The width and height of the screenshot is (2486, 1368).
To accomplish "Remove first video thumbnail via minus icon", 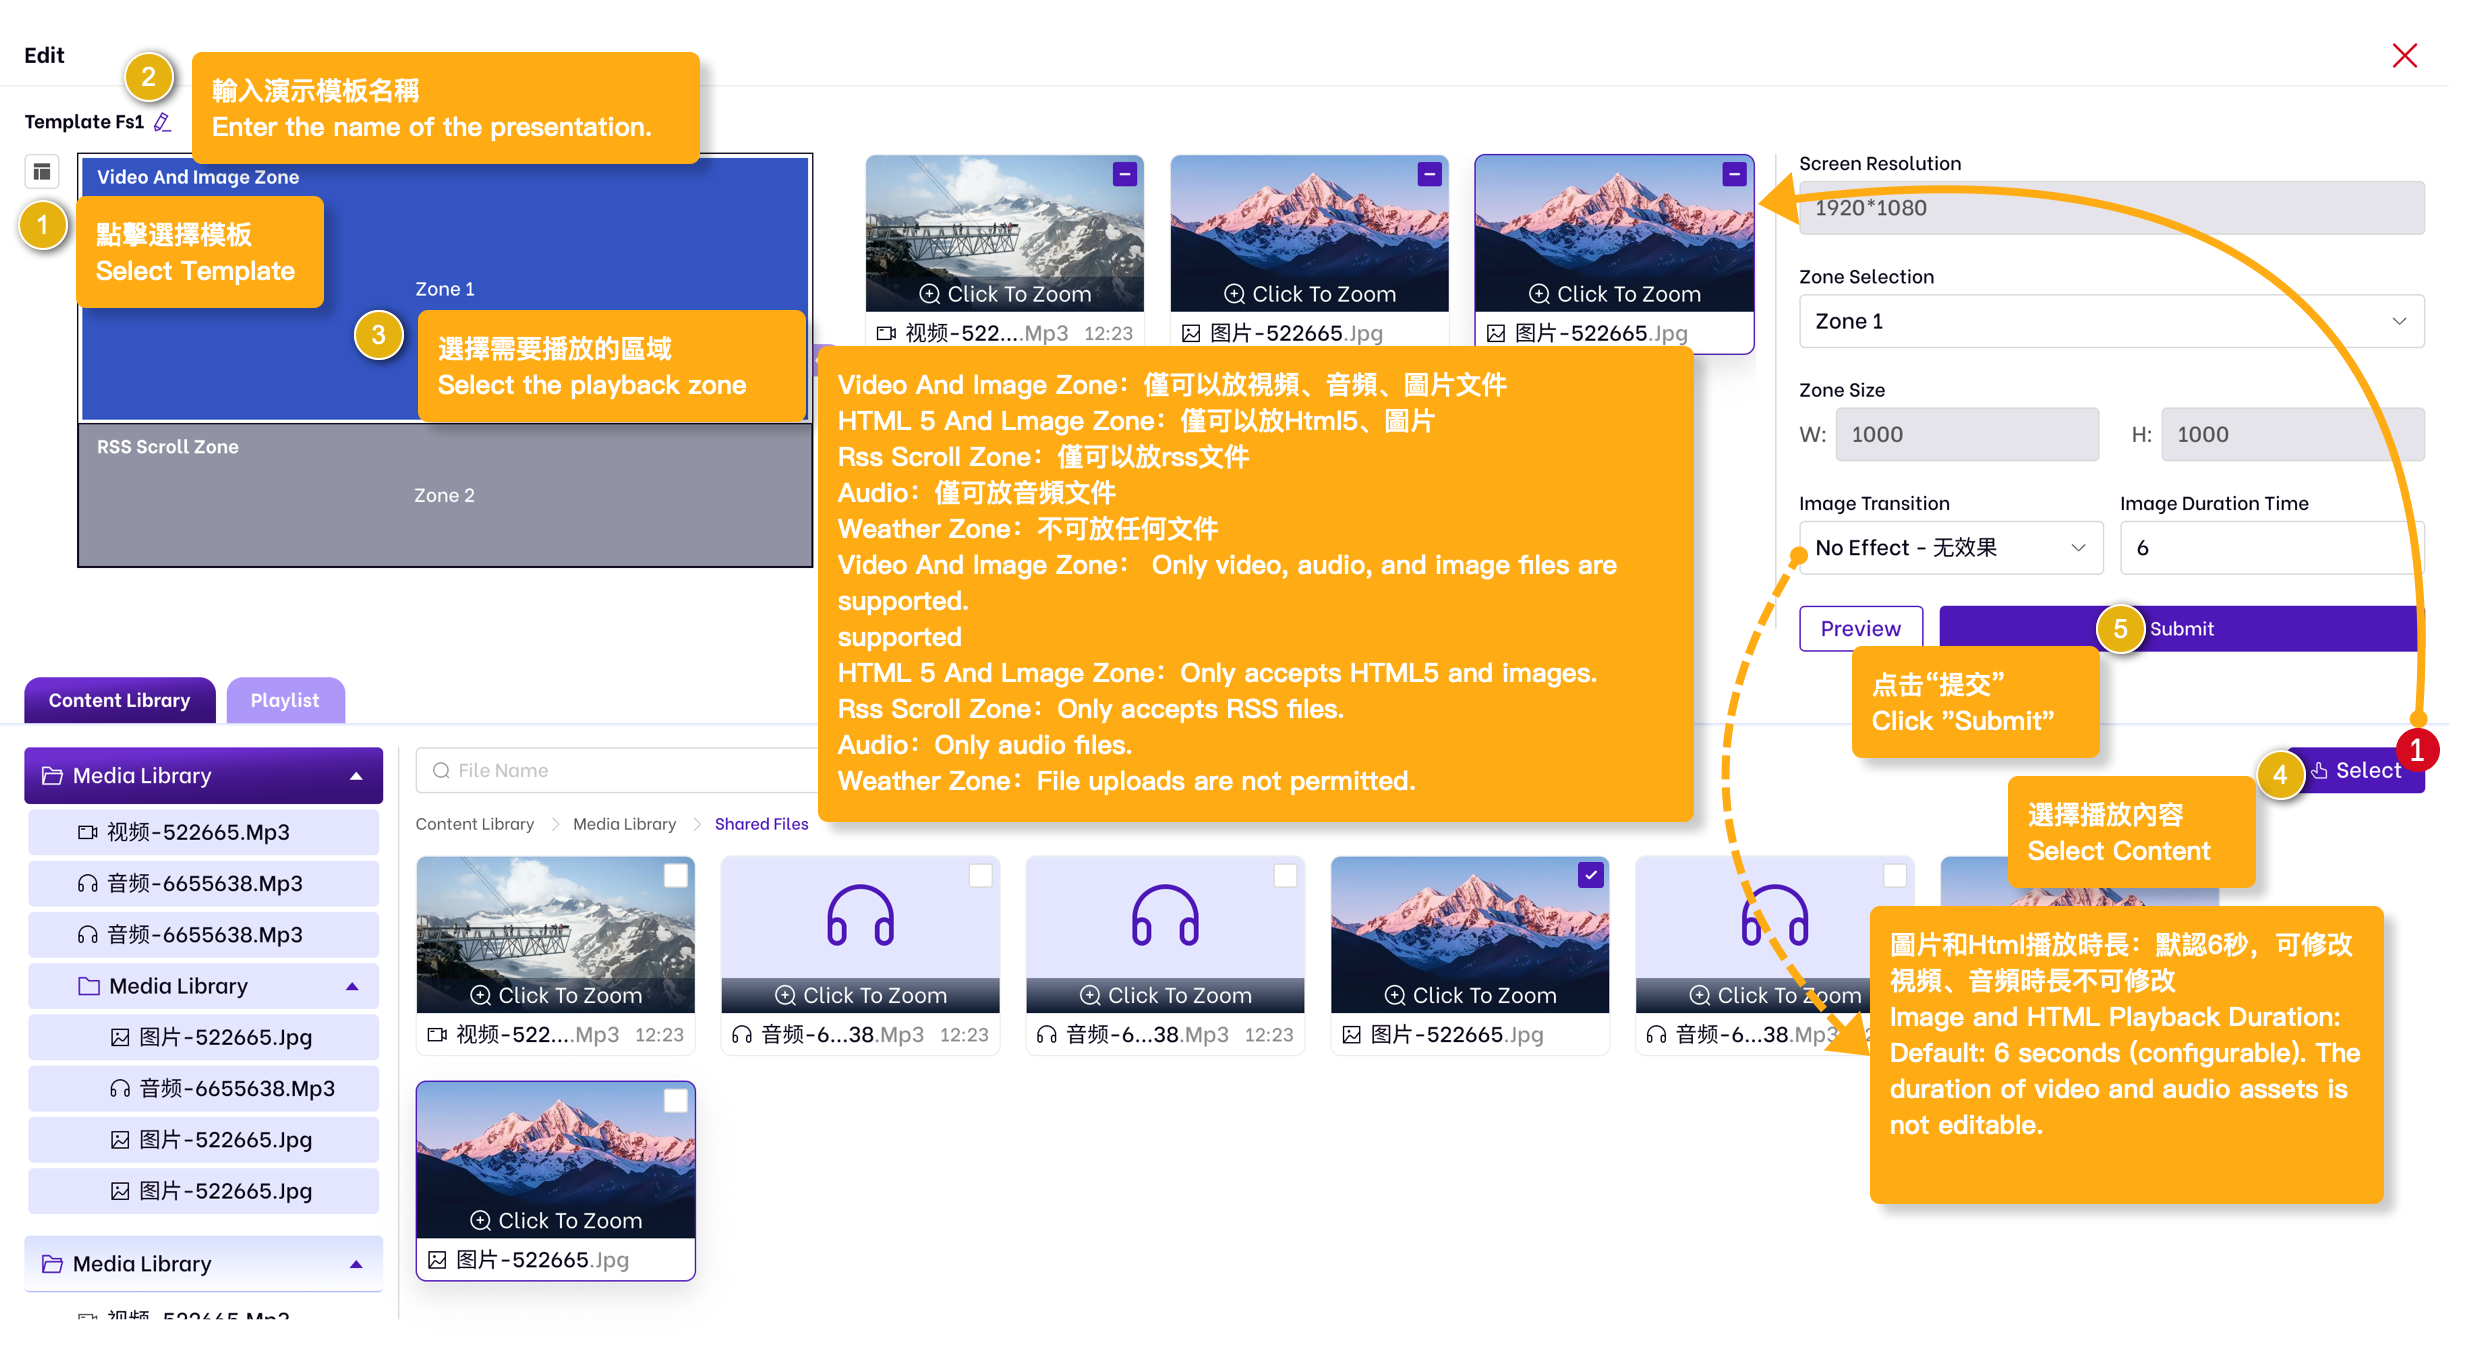I will pos(1125,174).
